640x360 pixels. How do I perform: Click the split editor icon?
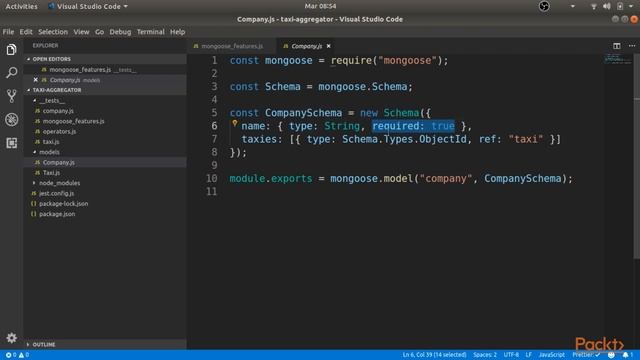(617, 46)
